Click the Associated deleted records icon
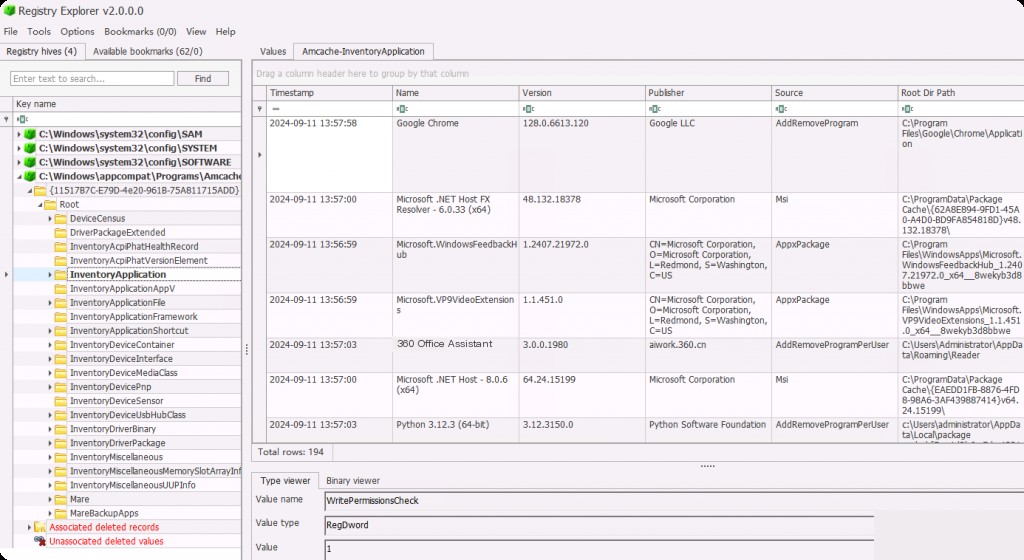Viewport: 1024px width, 560px height. (x=40, y=527)
